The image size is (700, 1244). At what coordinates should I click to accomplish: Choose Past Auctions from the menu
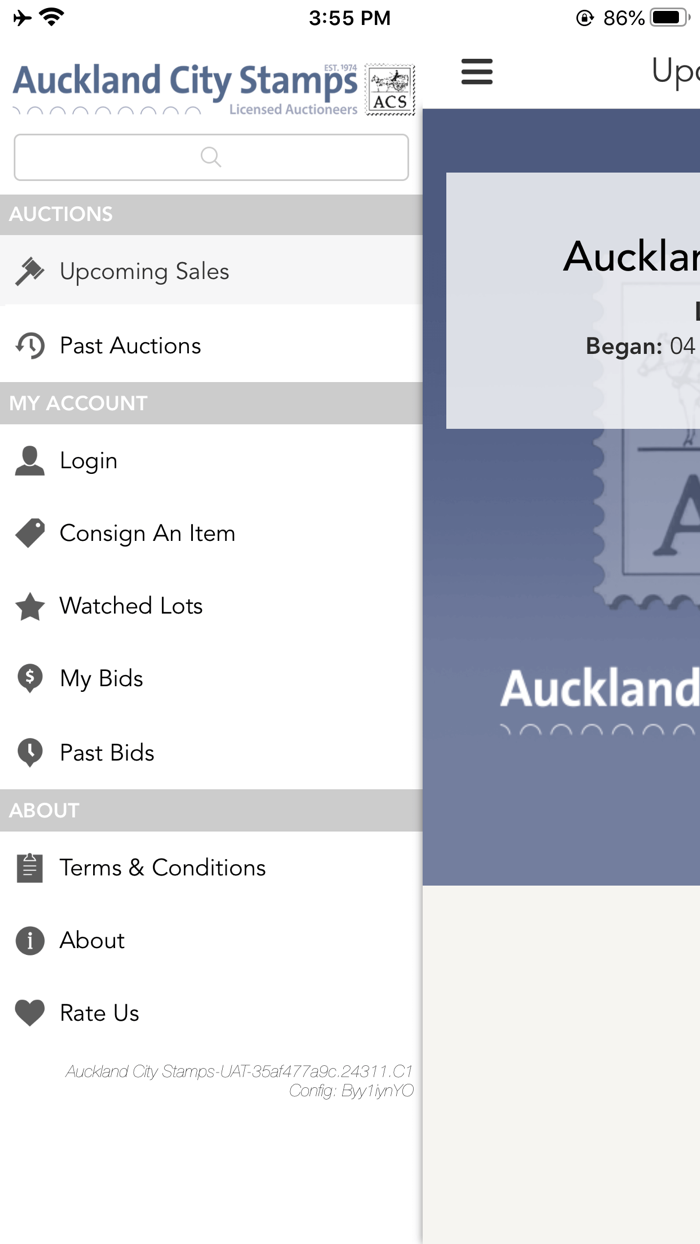coord(130,344)
